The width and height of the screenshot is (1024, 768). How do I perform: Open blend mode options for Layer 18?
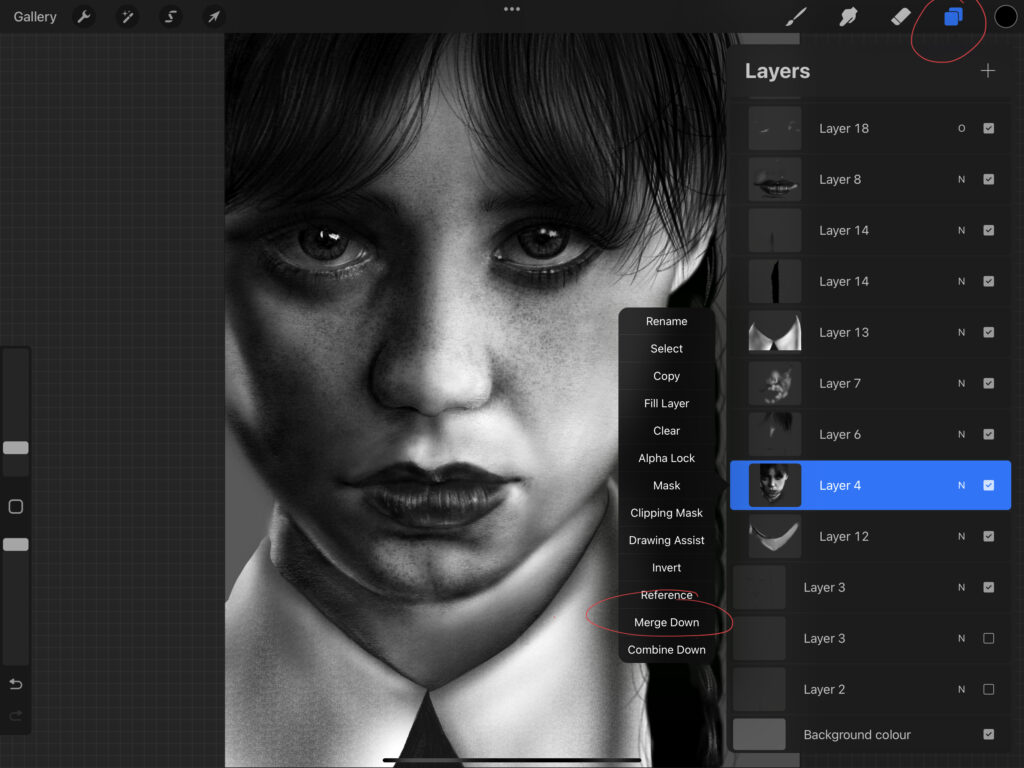(961, 129)
